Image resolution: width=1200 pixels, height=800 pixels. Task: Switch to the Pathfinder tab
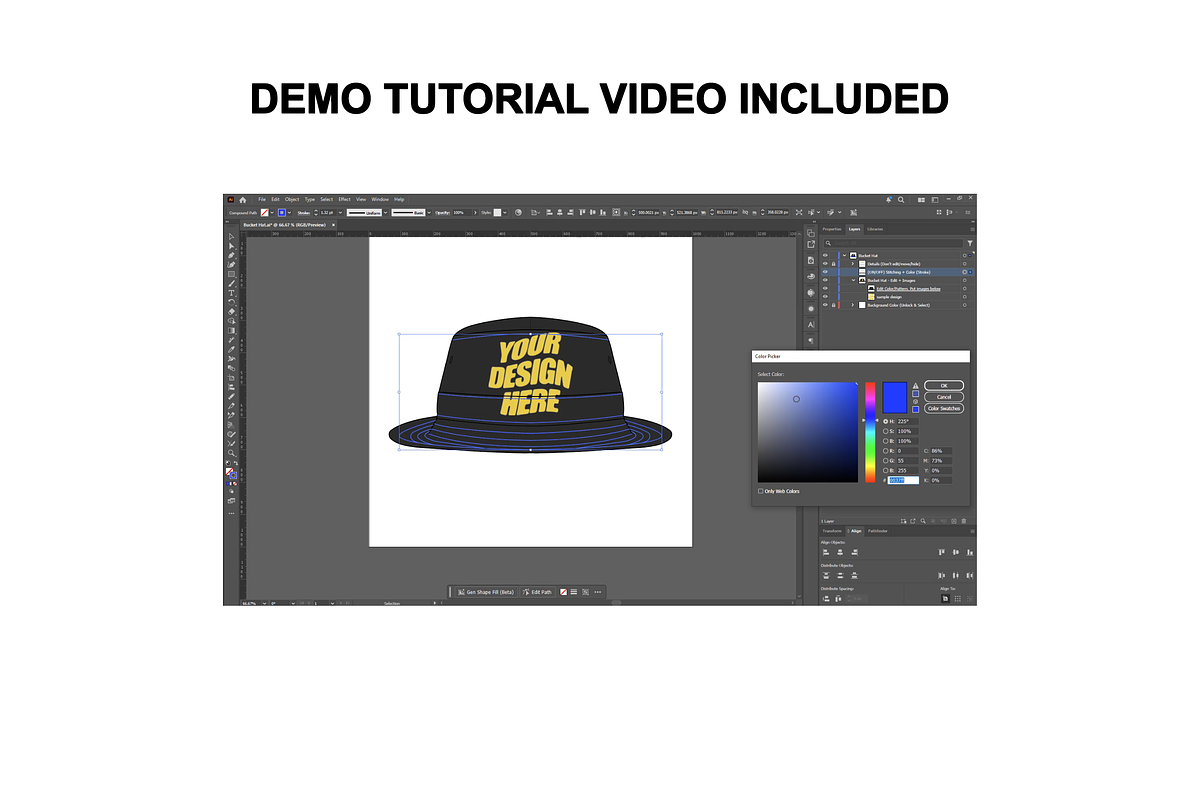click(x=878, y=531)
